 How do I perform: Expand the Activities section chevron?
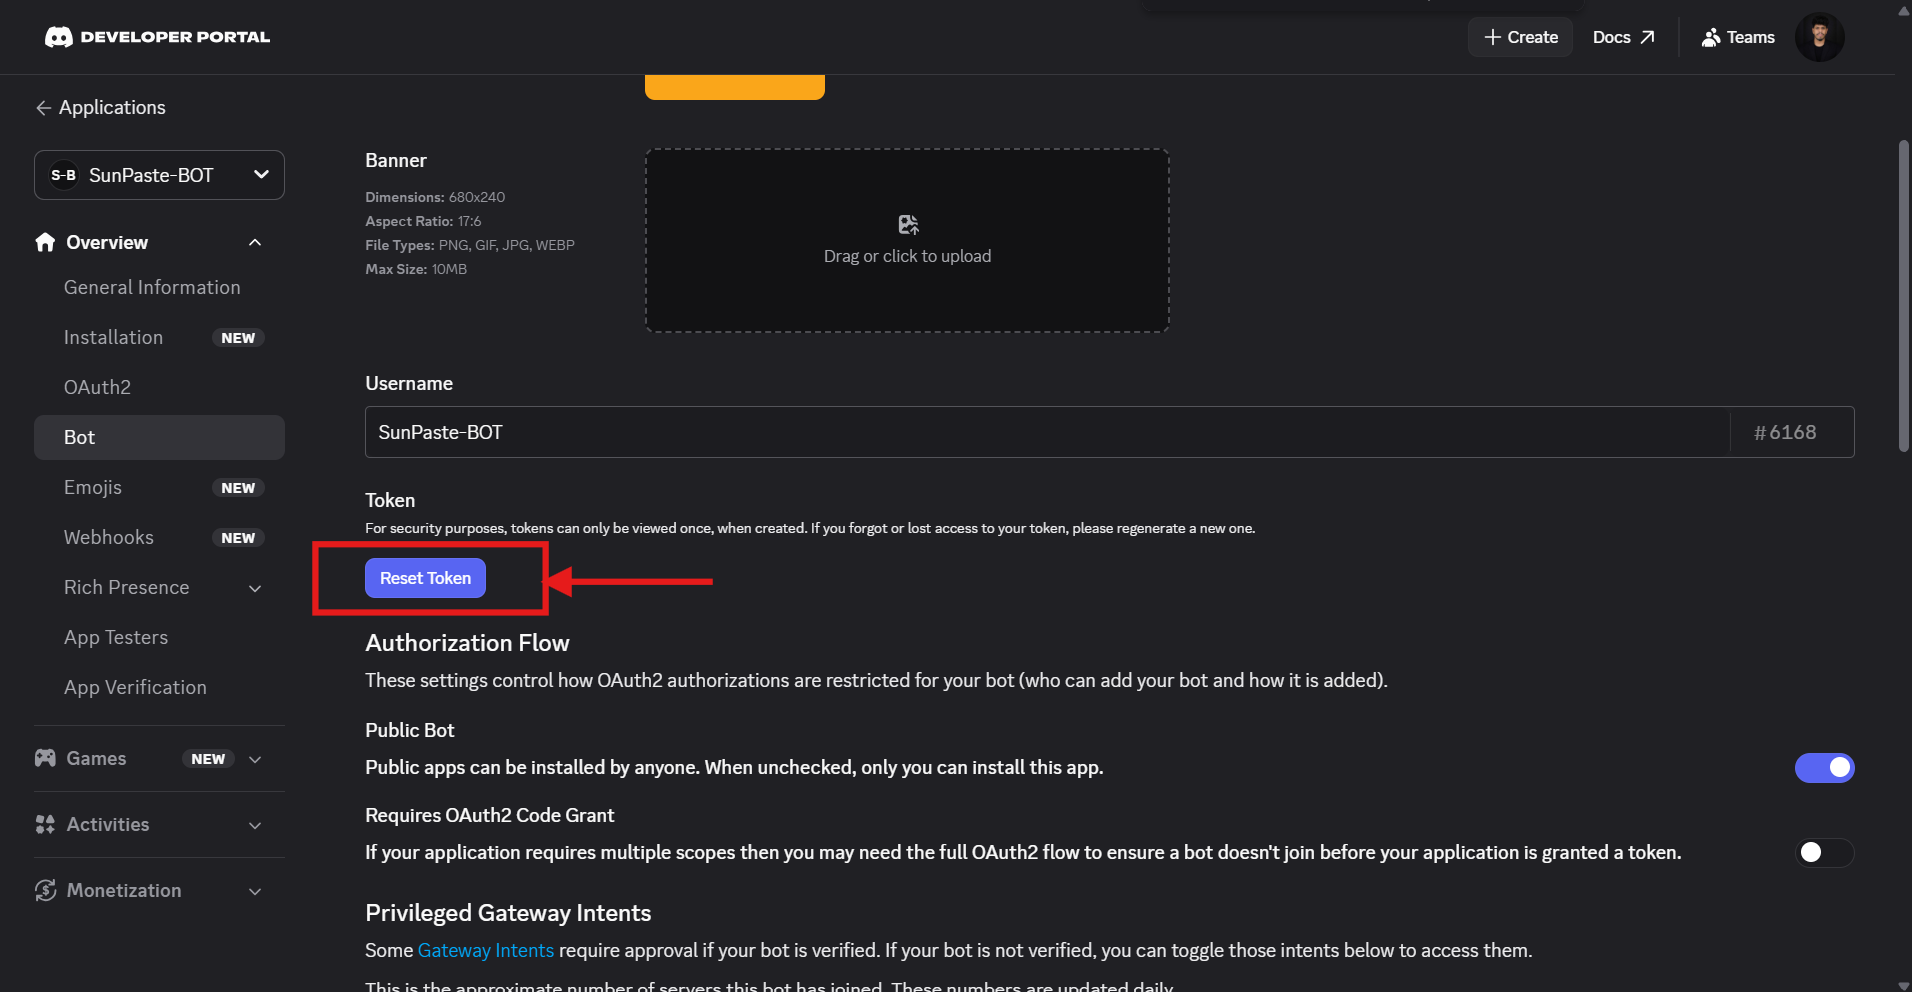point(255,825)
